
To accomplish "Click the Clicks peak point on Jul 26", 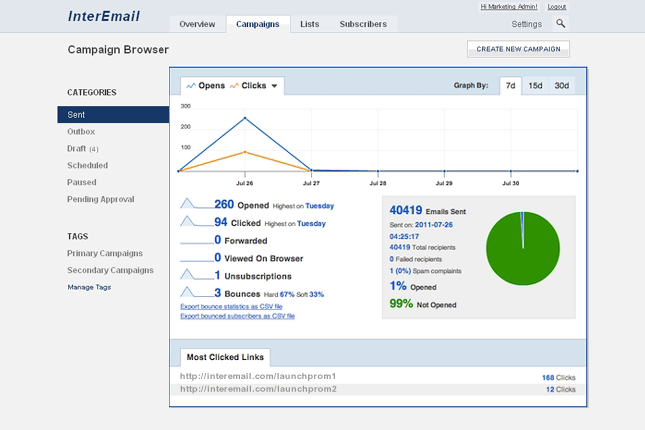I will point(245,152).
